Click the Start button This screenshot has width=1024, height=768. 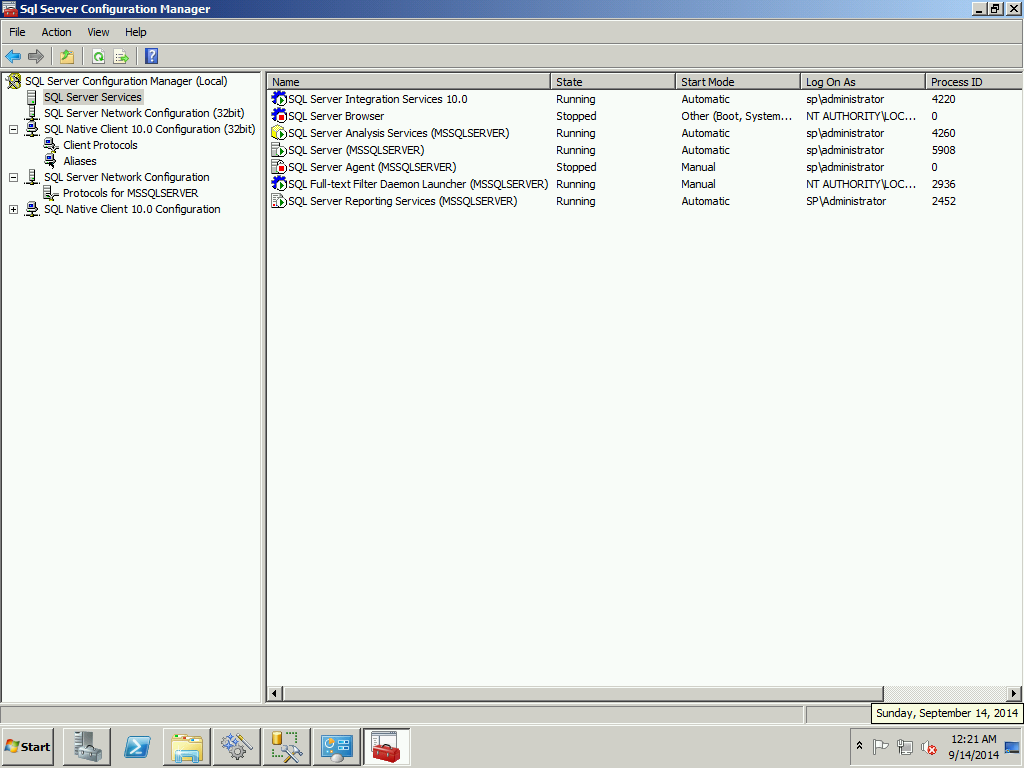[27, 747]
